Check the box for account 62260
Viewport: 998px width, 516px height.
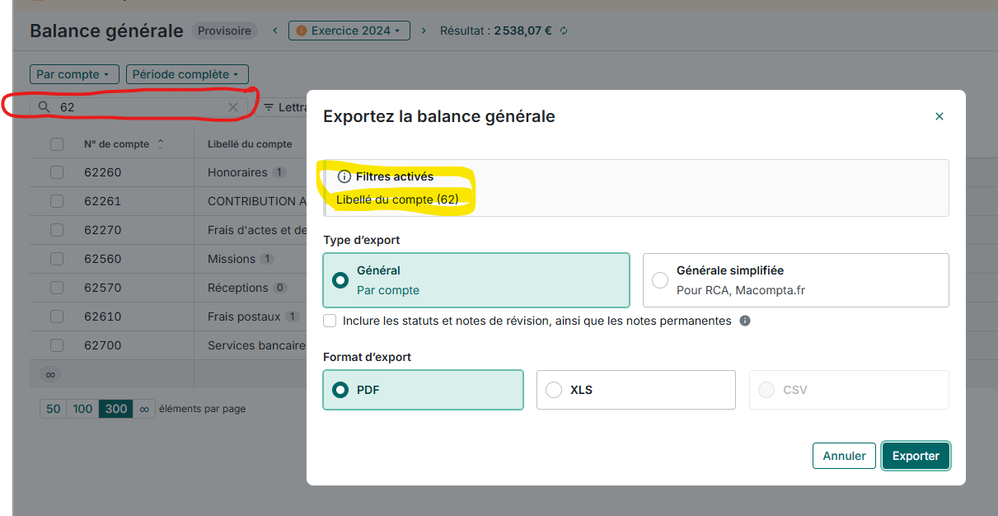point(57,173)
